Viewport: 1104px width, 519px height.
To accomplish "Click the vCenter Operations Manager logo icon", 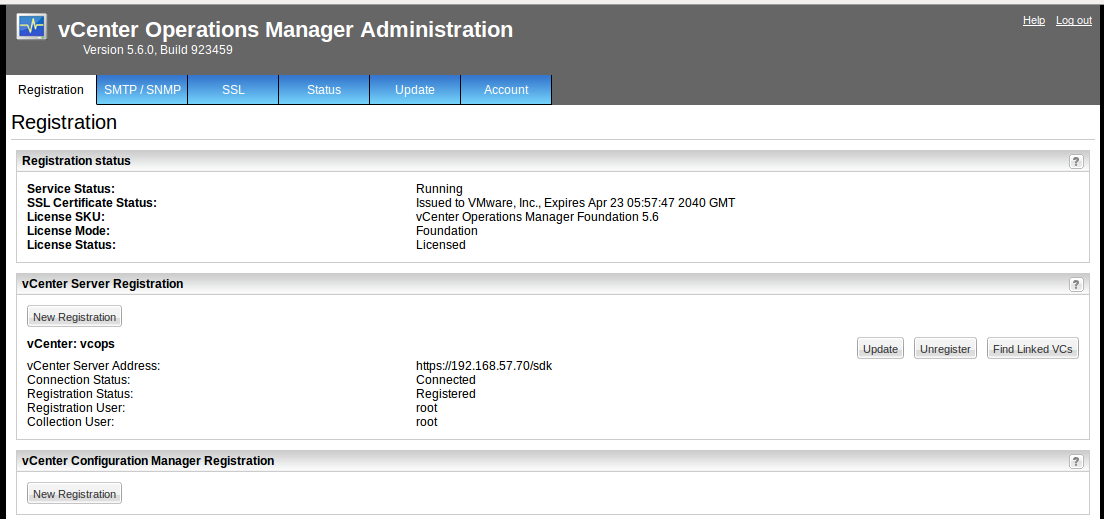I will coord(32,28).
